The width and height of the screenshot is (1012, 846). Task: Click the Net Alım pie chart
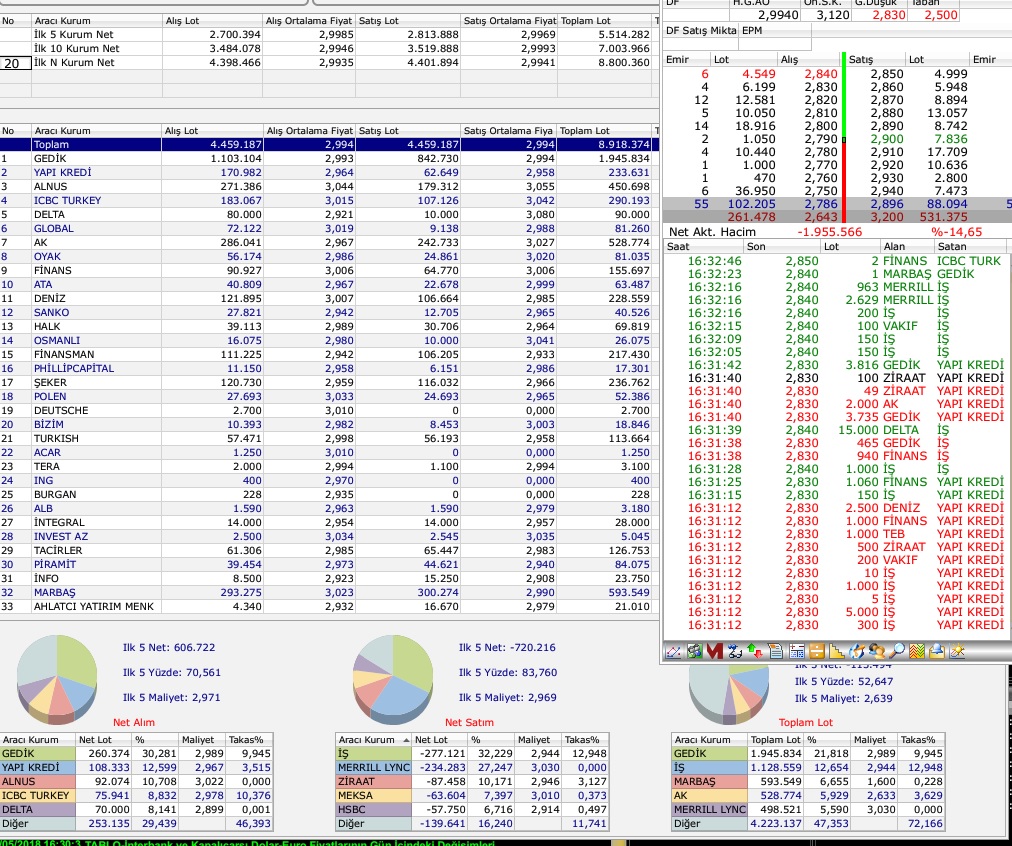(57, 678)
